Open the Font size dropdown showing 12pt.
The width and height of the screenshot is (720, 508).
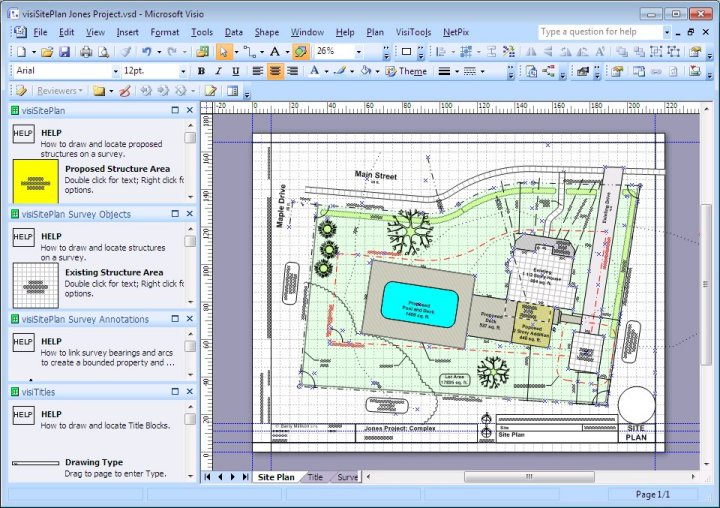coord(183,72)
